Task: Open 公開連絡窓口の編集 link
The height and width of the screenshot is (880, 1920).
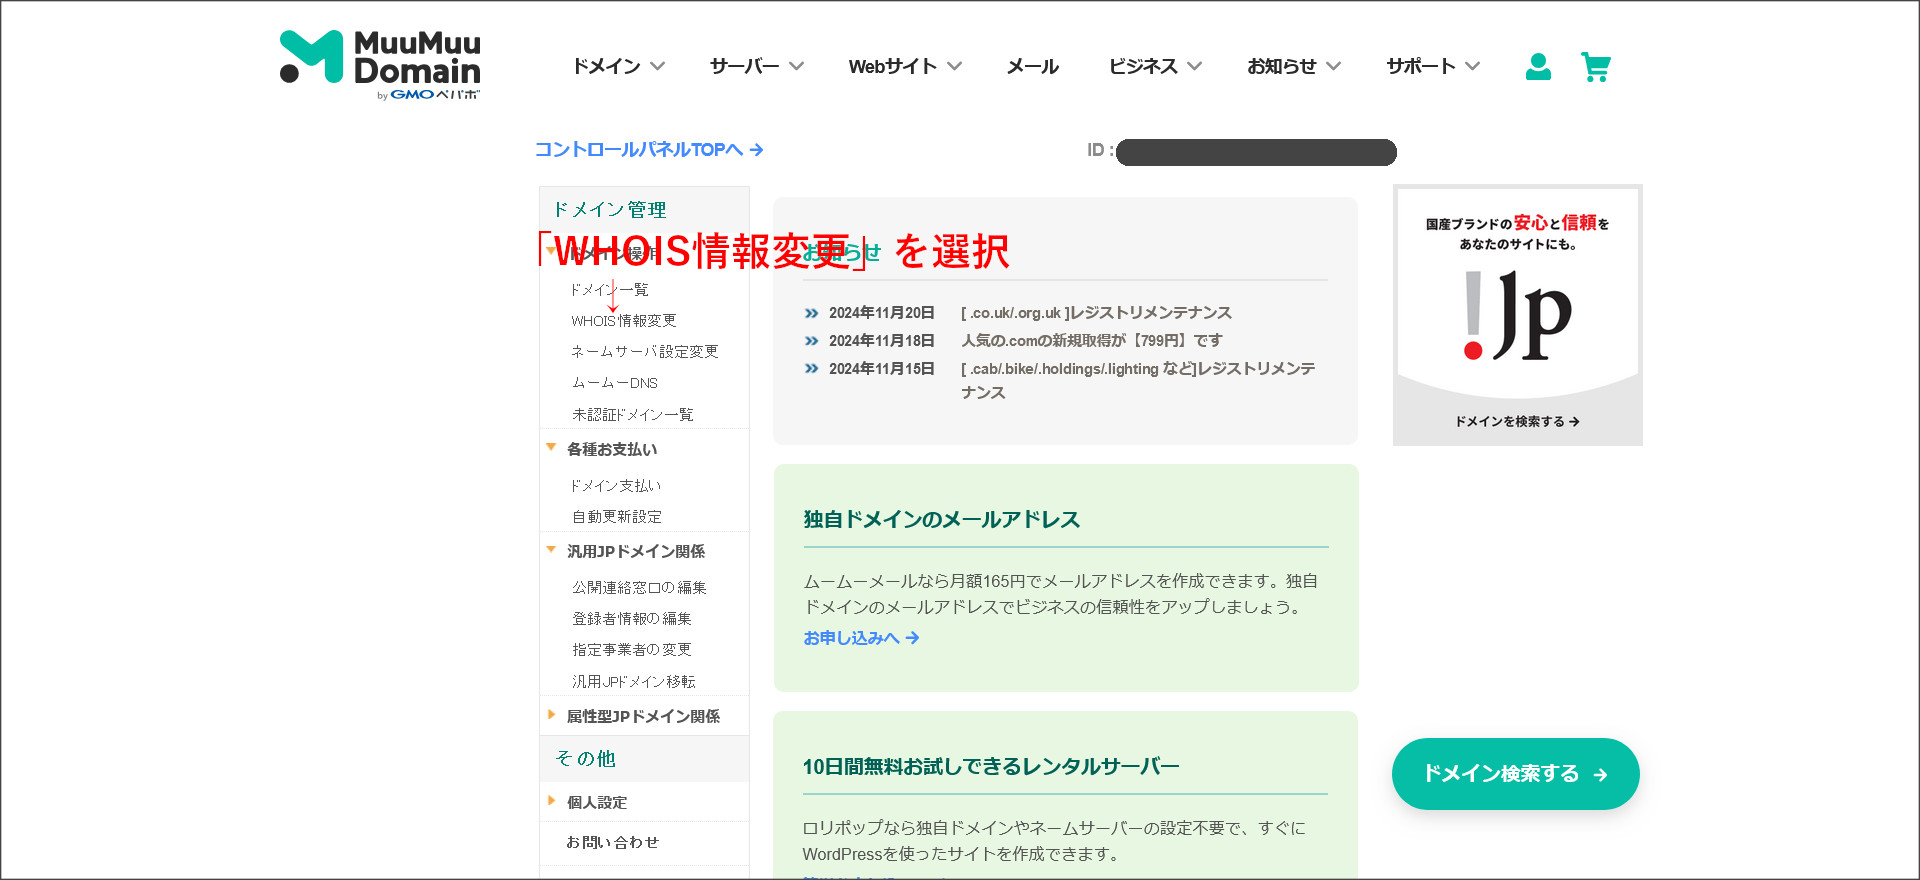Action: point(639,588)
